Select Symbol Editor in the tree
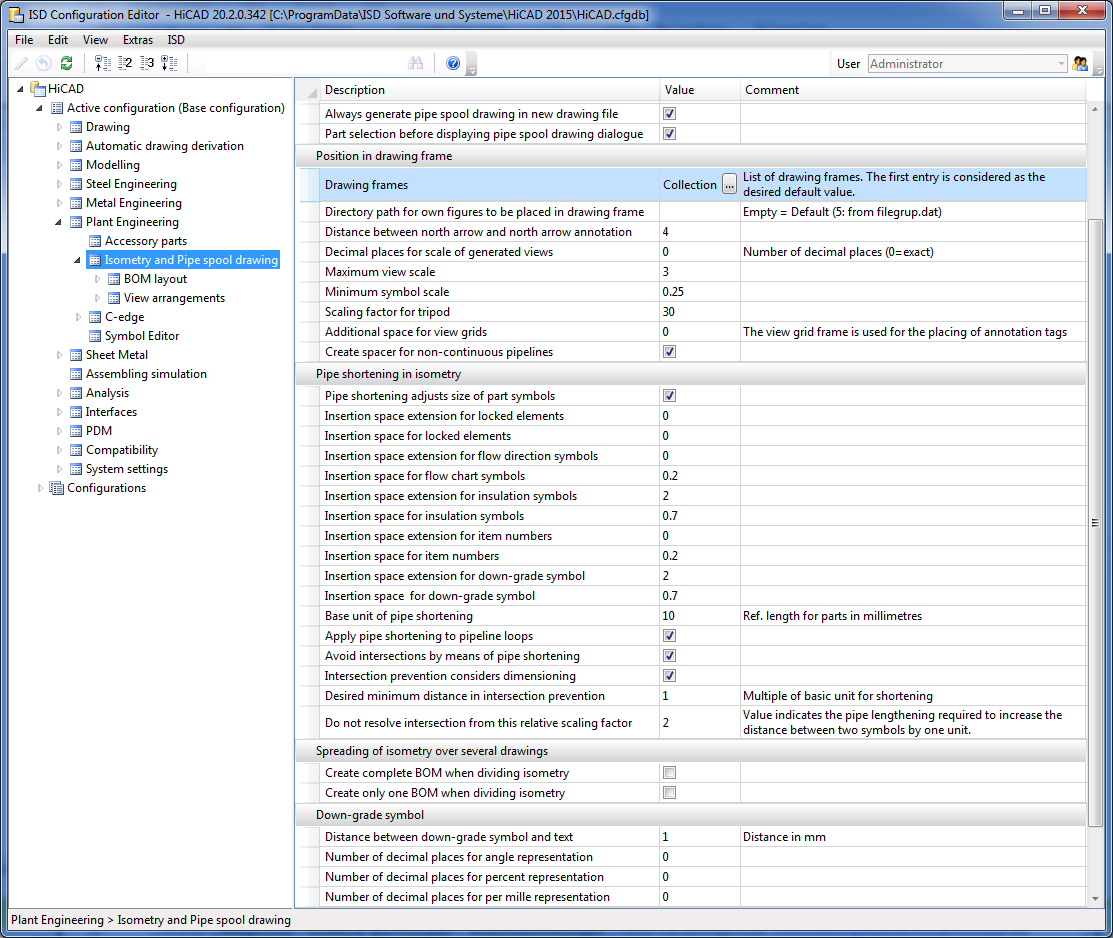This screenshot has height=938, width=1113. (142, 336)
